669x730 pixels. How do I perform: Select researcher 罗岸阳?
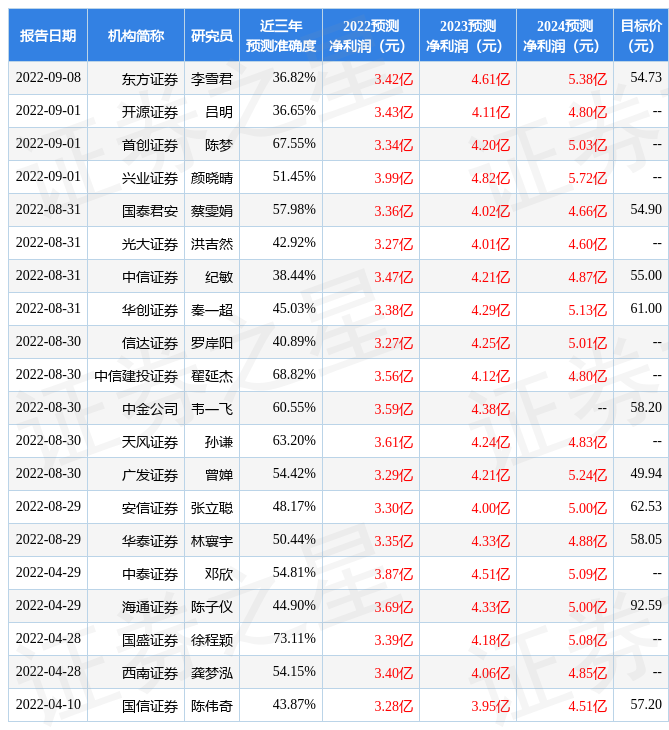(x=212, y=344)
